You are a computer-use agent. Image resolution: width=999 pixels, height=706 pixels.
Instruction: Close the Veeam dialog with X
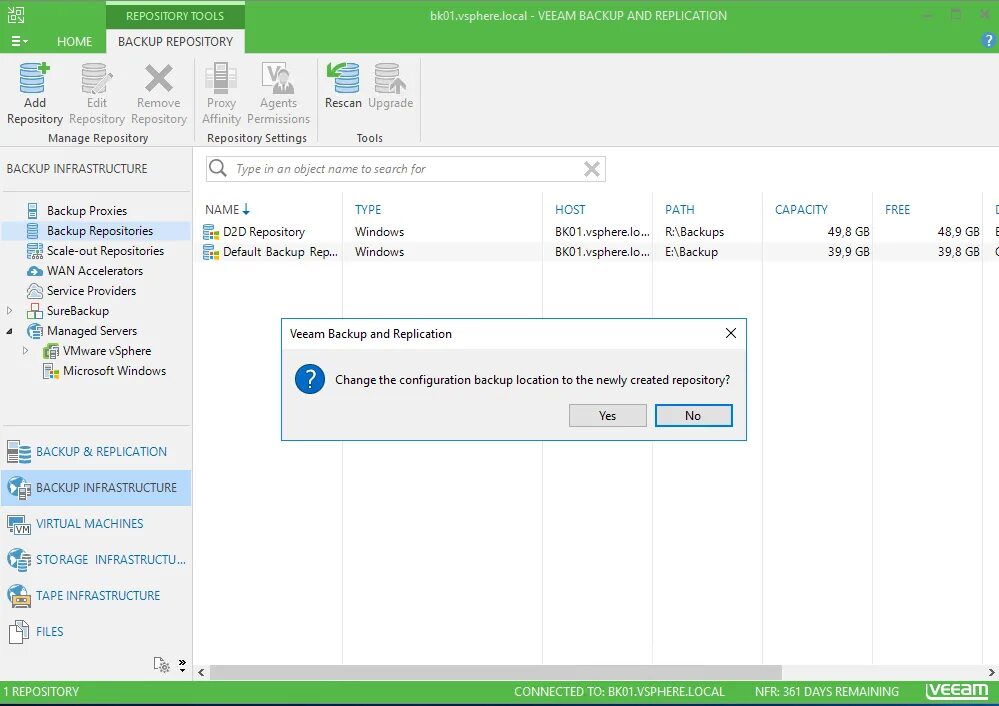click(x=731, y=333)
